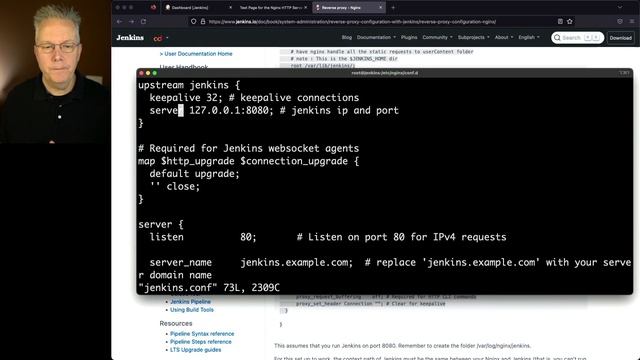Viewport: 640px width, 360px height.
Task: Open the Blog link in Jenkins nav
Action: (347, 37)
